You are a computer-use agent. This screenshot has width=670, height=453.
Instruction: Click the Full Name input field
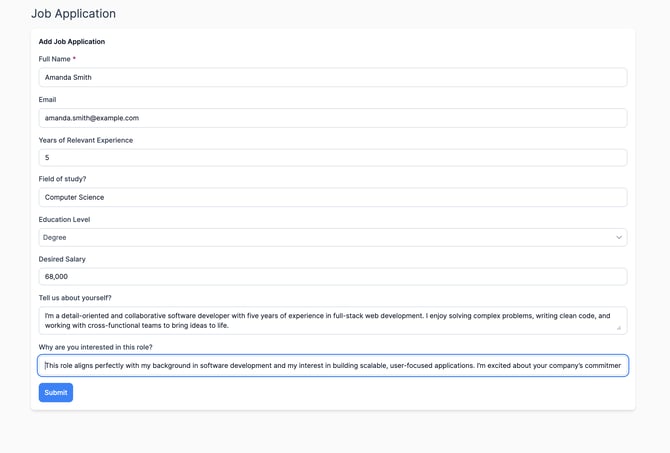332,77
